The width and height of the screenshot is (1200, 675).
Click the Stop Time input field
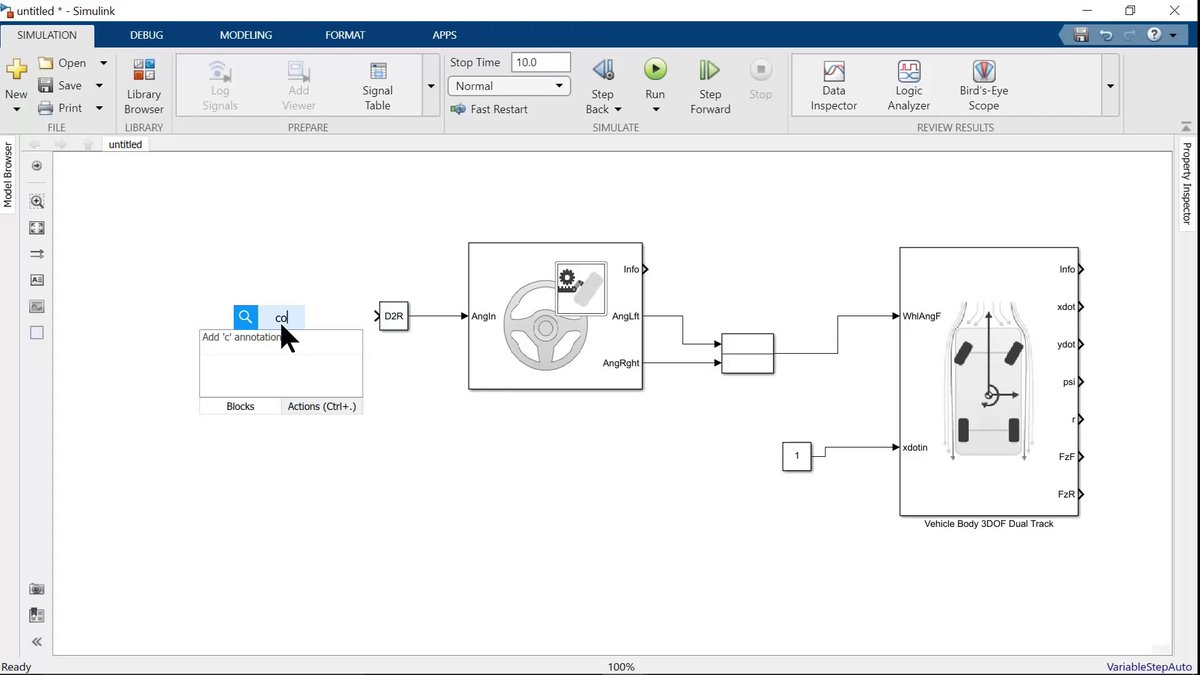541,62
